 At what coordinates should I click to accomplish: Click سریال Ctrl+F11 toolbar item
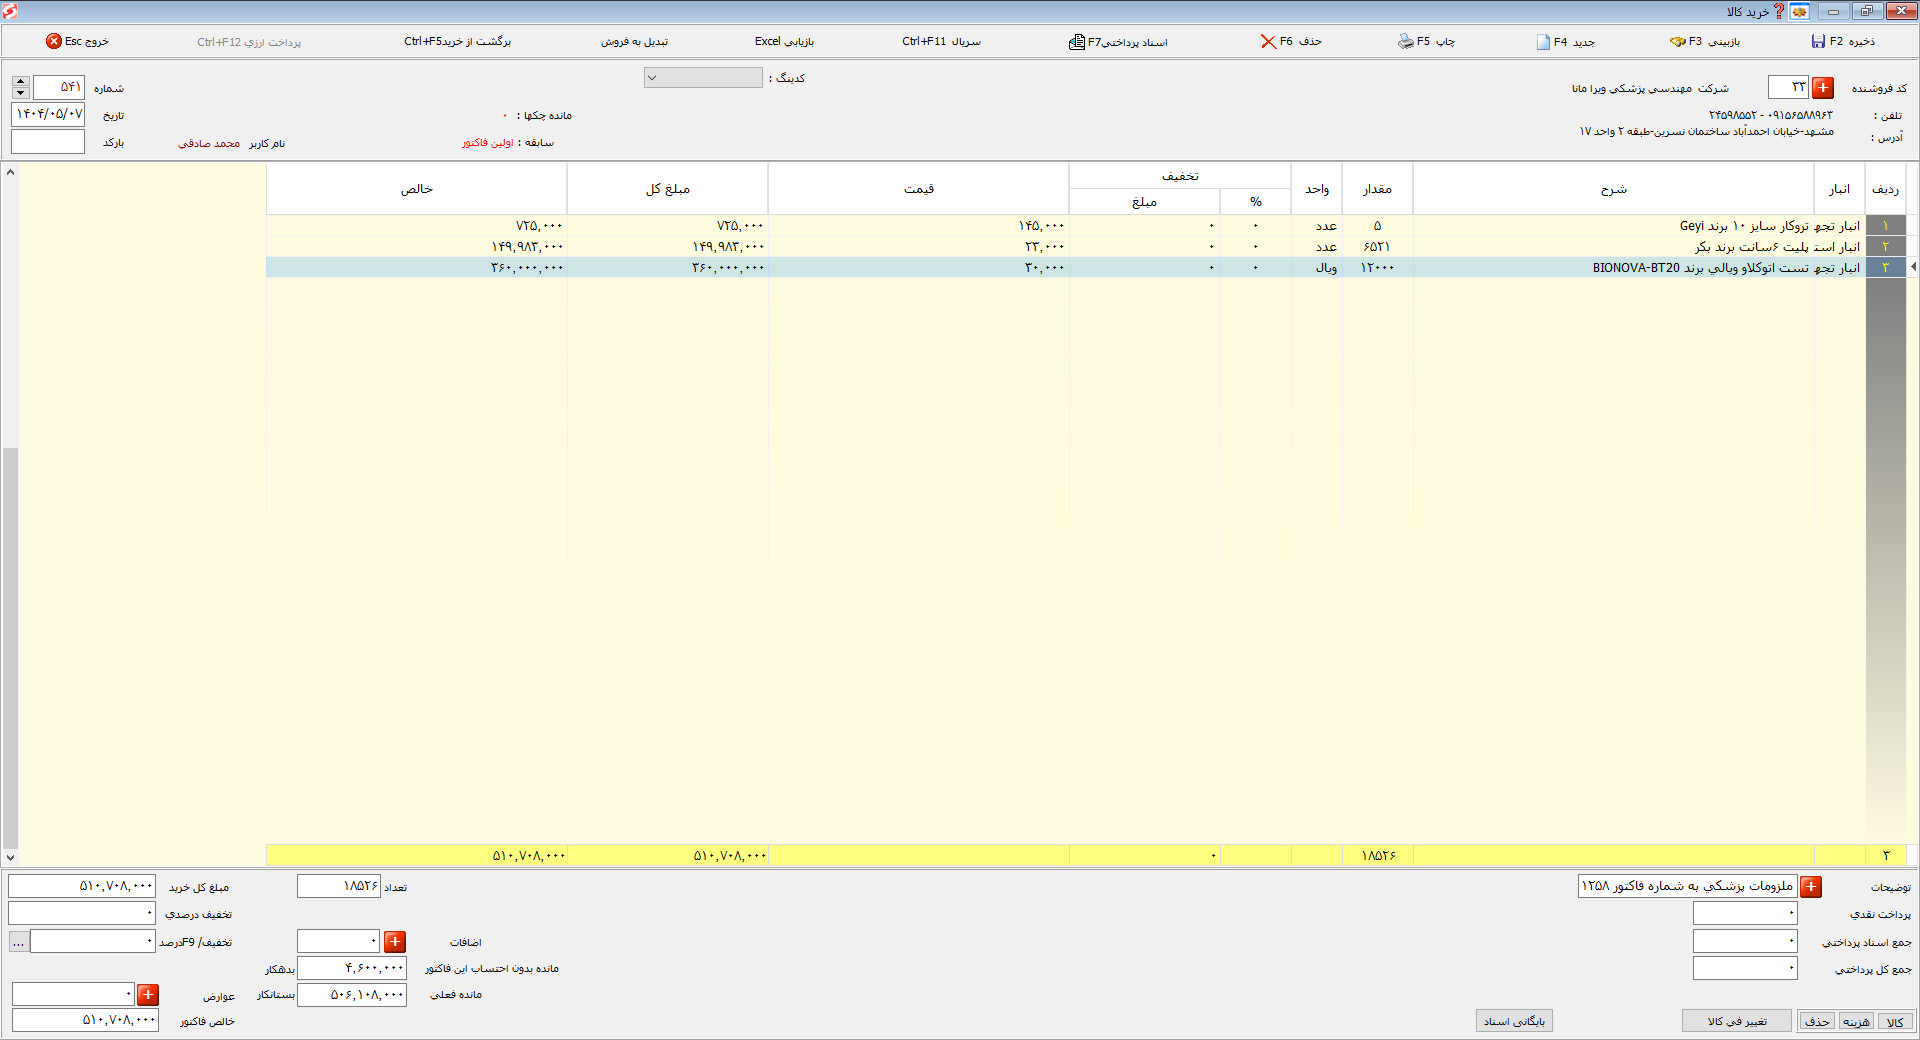pos(941,41)
